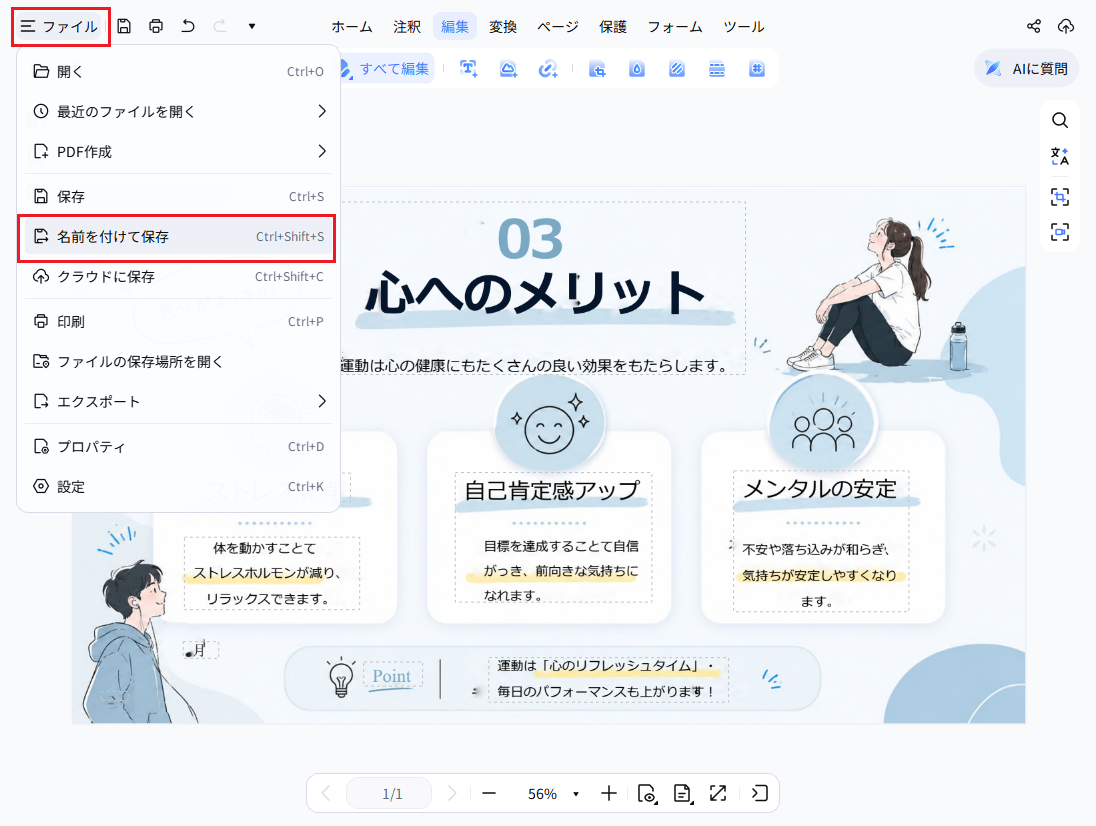Click the 1/1 page number field
The width and height of the screenshot is (1096, 826).
click(389, 794)
